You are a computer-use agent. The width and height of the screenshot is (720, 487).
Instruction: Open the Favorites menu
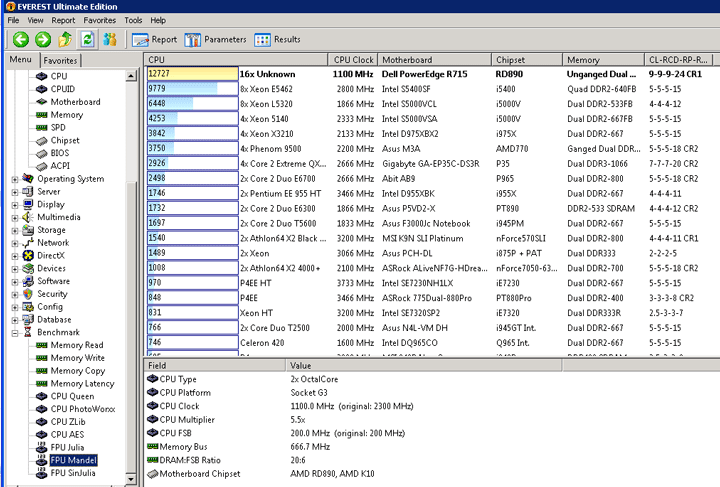[100, 20]
